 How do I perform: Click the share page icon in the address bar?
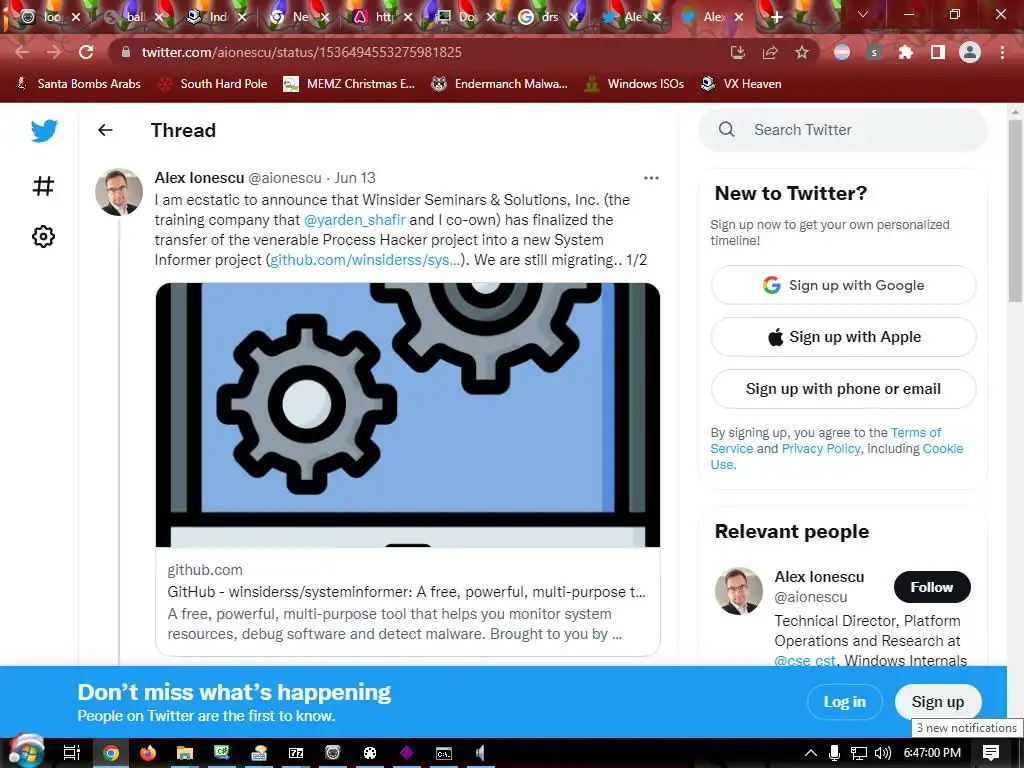pyautogui.click(x=770, y=52)
